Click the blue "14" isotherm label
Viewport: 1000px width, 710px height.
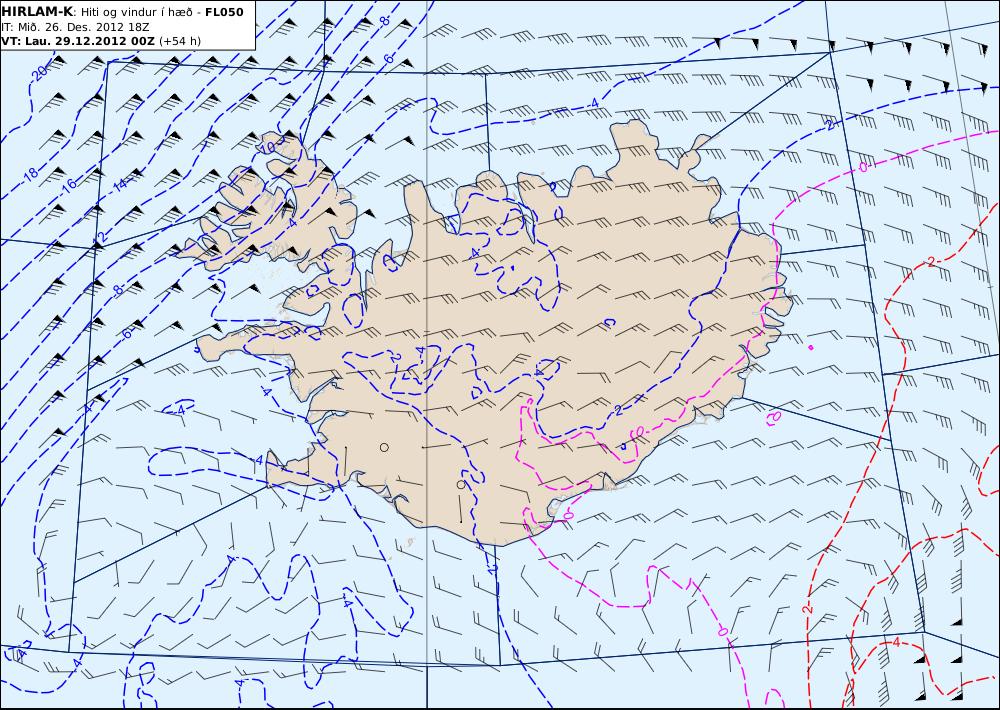point(121,184)
